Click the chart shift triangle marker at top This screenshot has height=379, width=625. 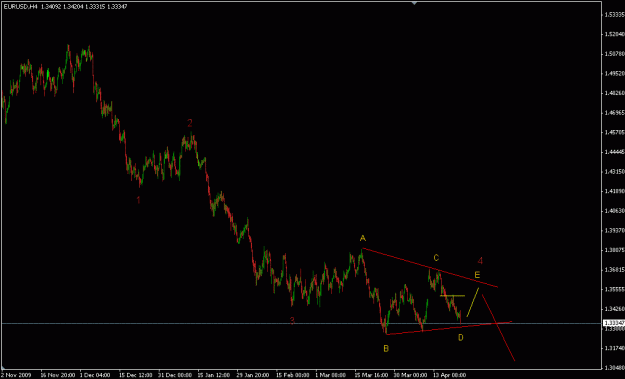pos(415,3)
